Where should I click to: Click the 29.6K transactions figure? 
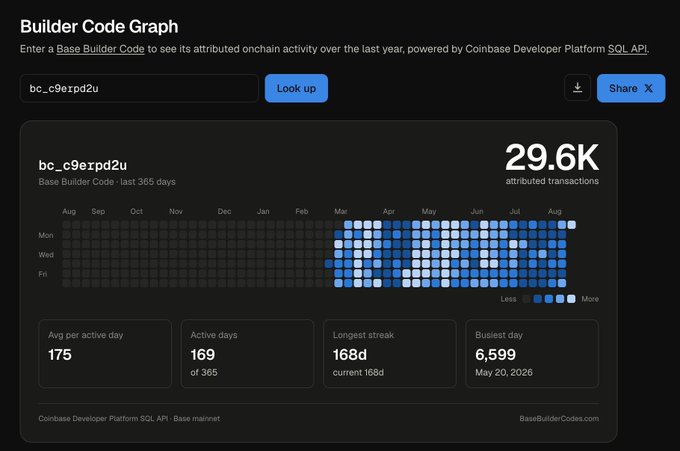(x=552, y=157)
